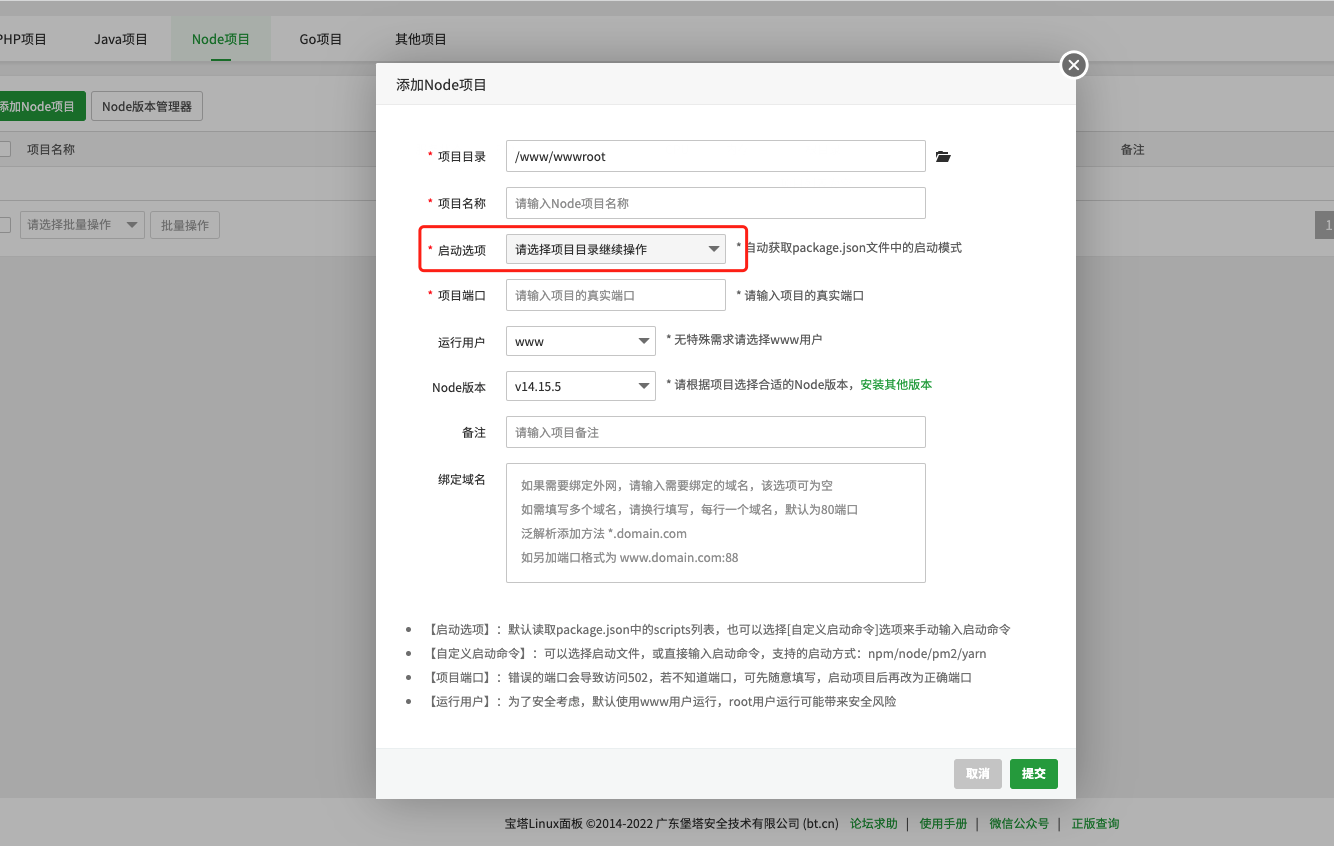Image resolution: width=1334 pixels, height=846 pixels.
Task: Focus the 项目端口 input field
Action: tap(616, 295)
